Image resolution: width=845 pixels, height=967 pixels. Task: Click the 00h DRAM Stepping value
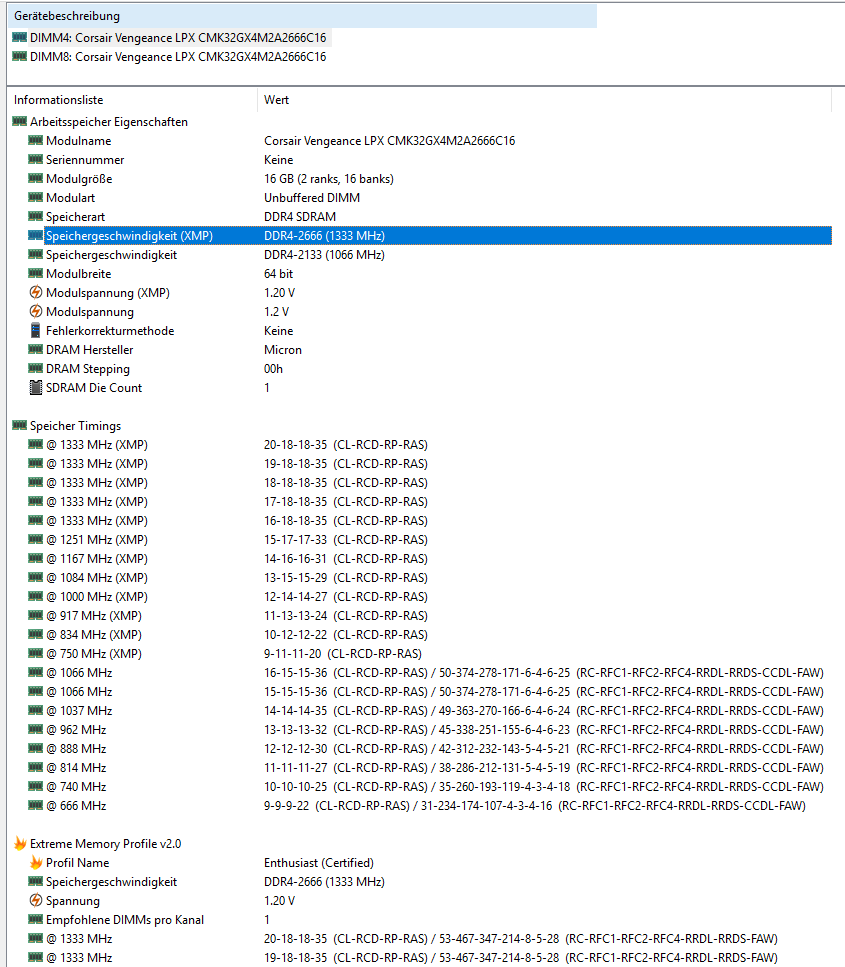273,369
